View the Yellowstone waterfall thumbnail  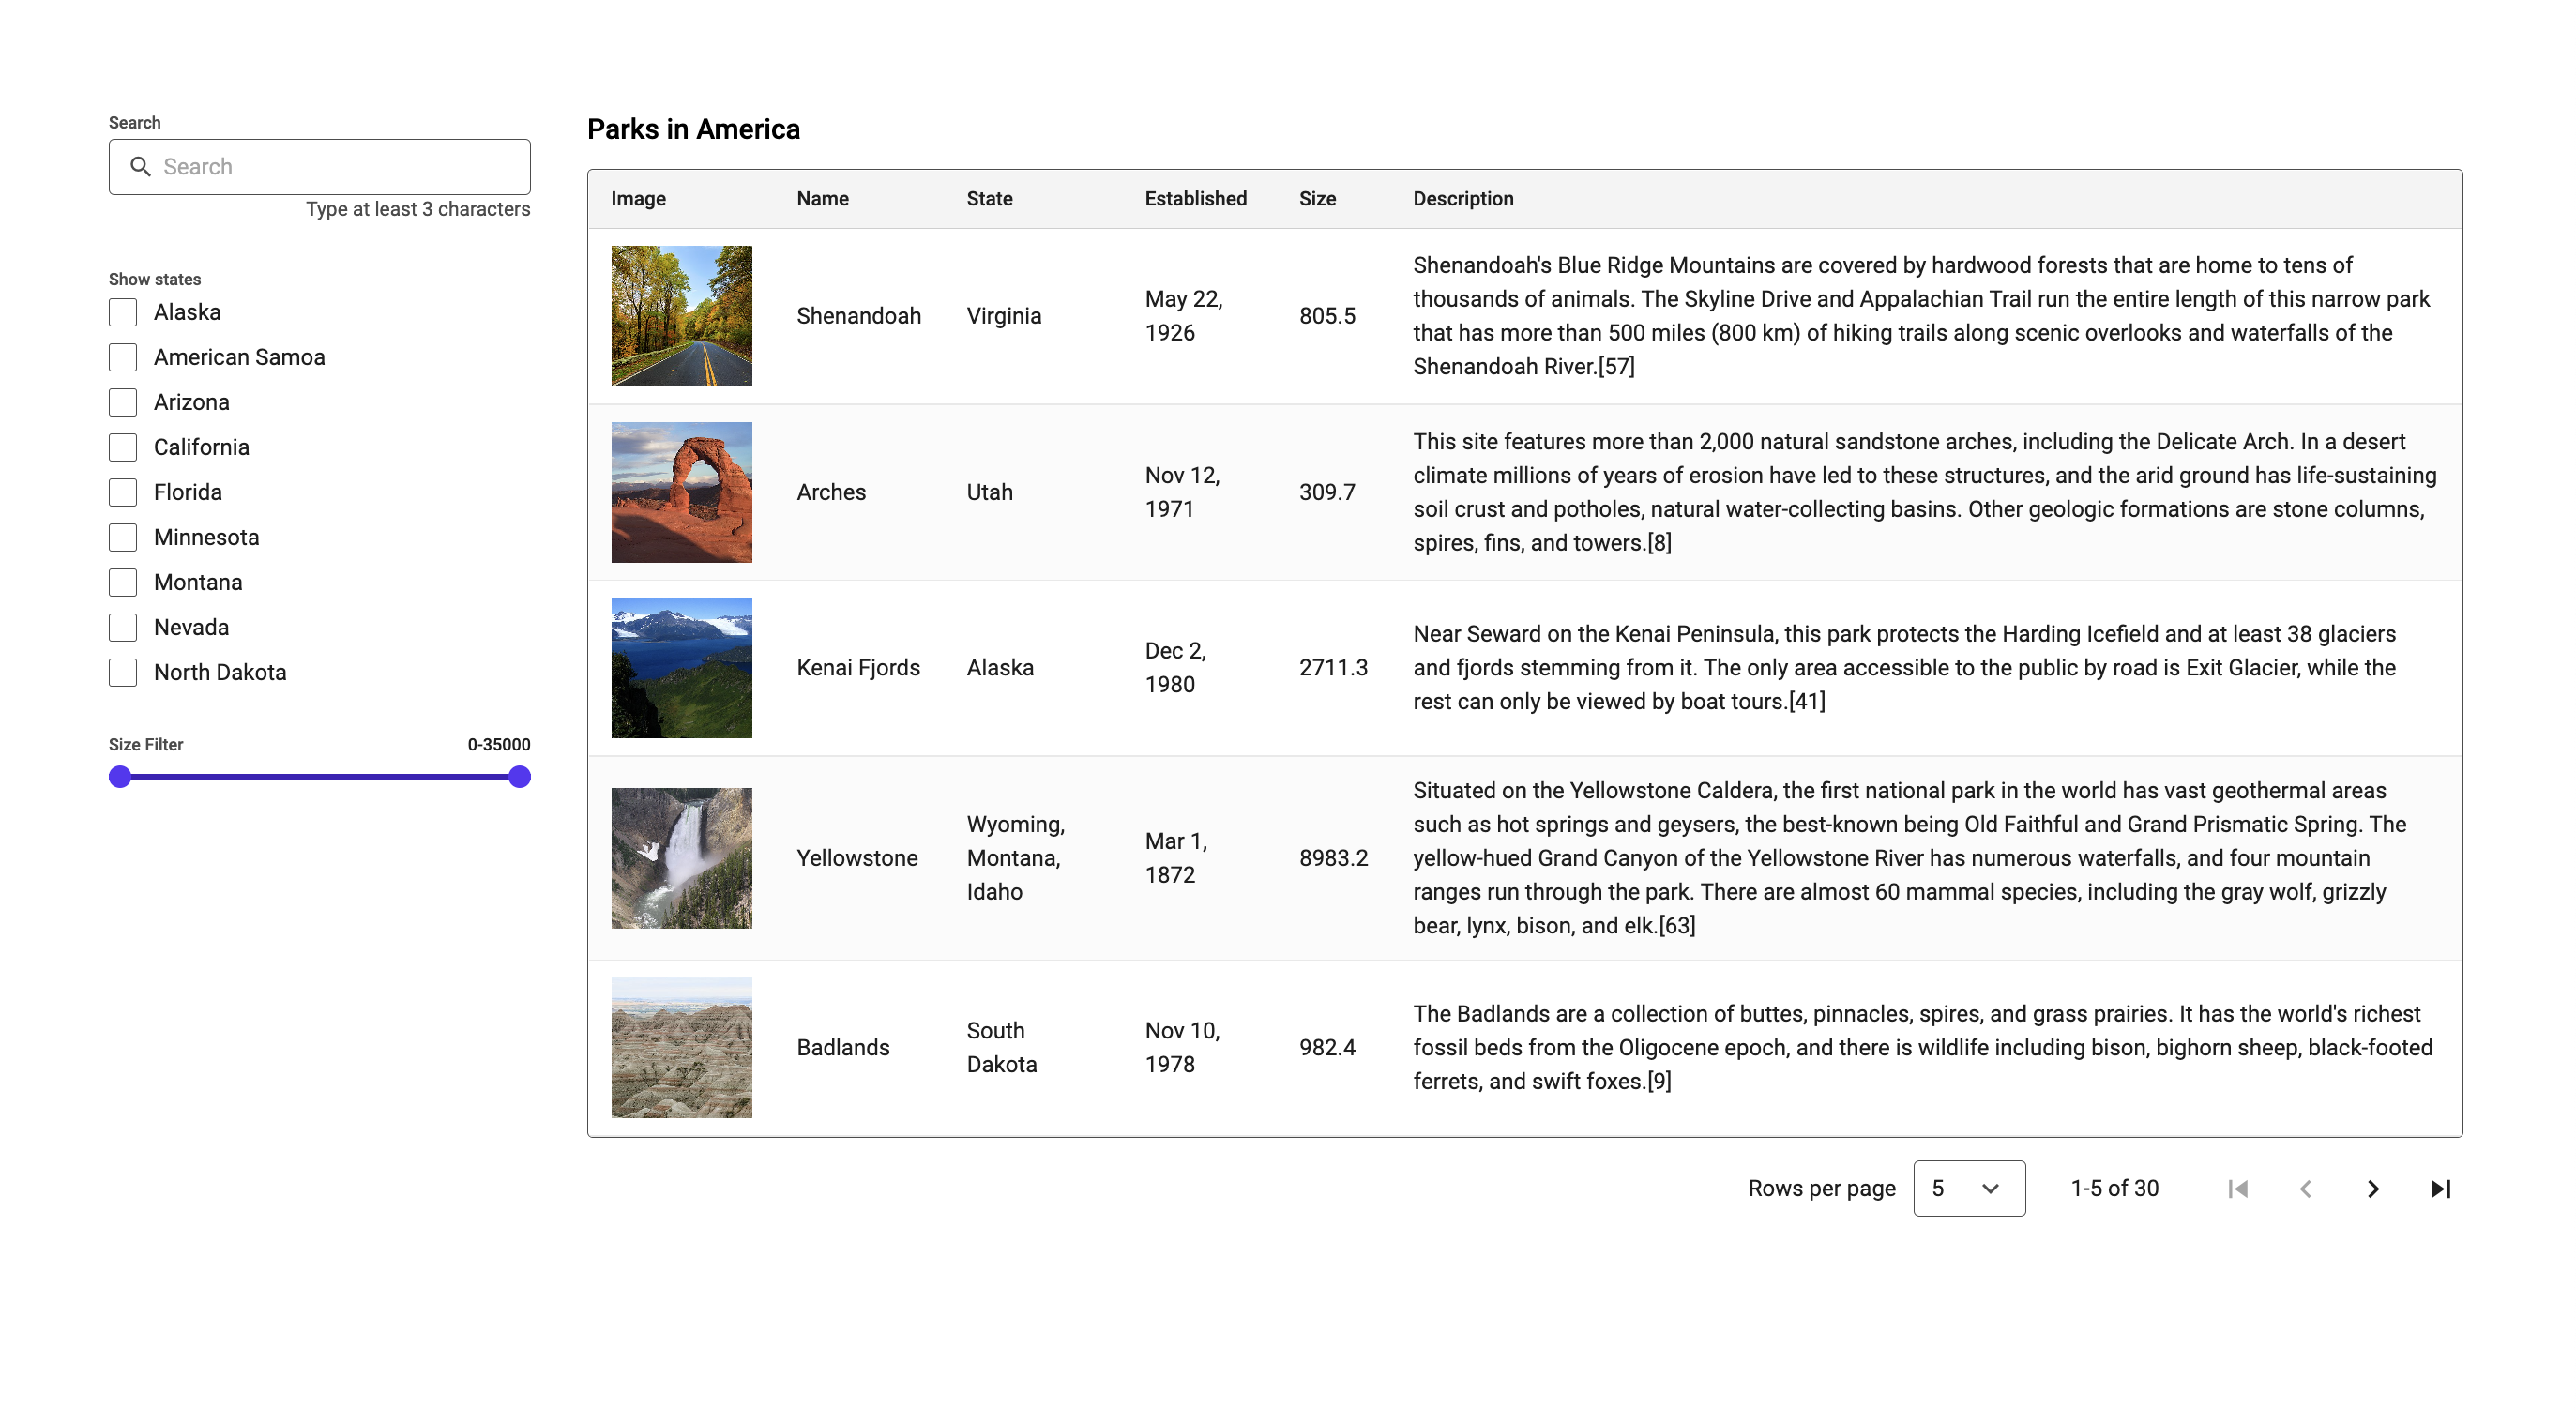point(681,858)
